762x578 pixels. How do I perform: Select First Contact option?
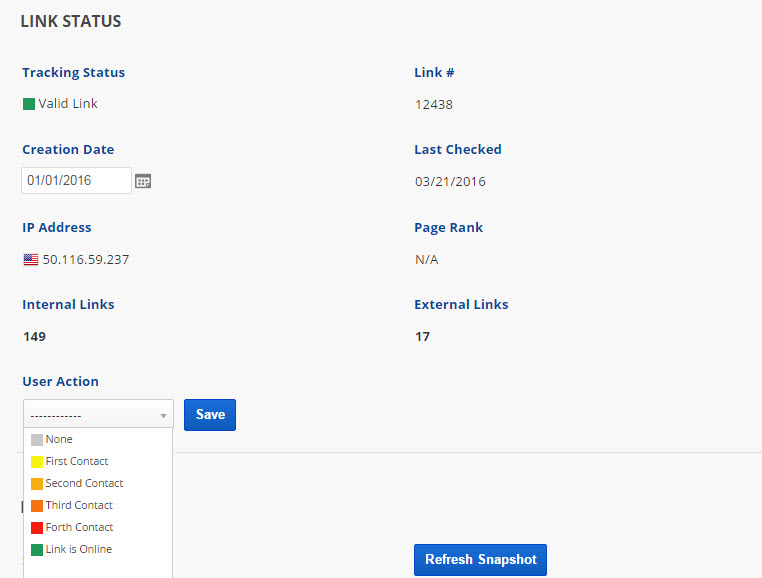point(77,462)
